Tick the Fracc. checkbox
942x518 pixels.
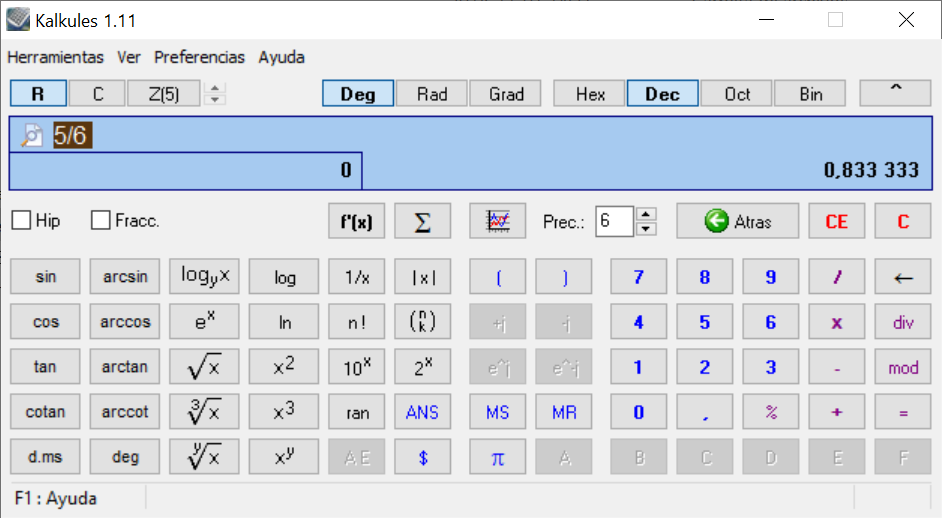tap(101, 221)
